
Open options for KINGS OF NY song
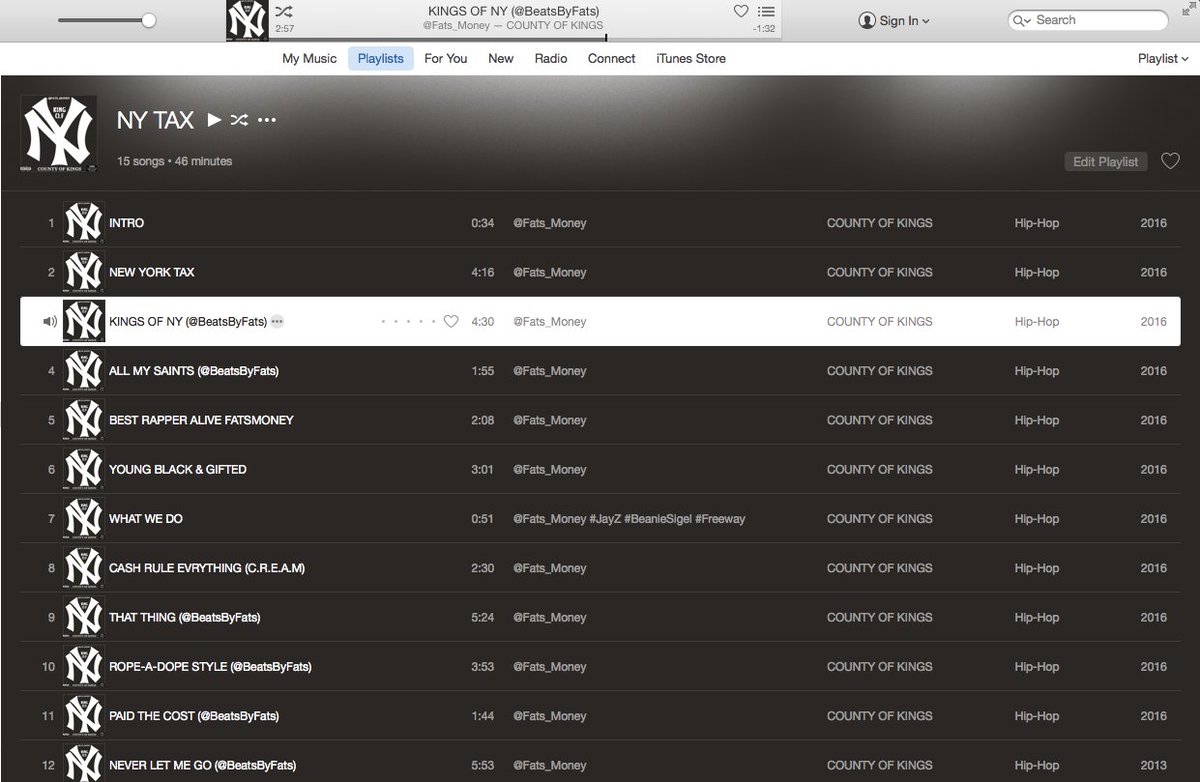tap(277, 321)
